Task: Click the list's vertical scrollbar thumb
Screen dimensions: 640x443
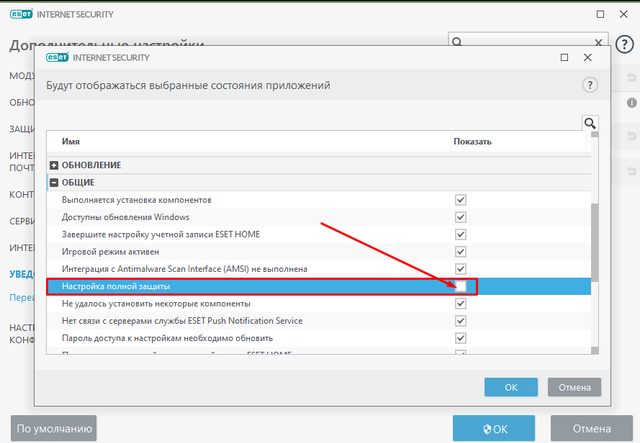Action: coord(595,243)
